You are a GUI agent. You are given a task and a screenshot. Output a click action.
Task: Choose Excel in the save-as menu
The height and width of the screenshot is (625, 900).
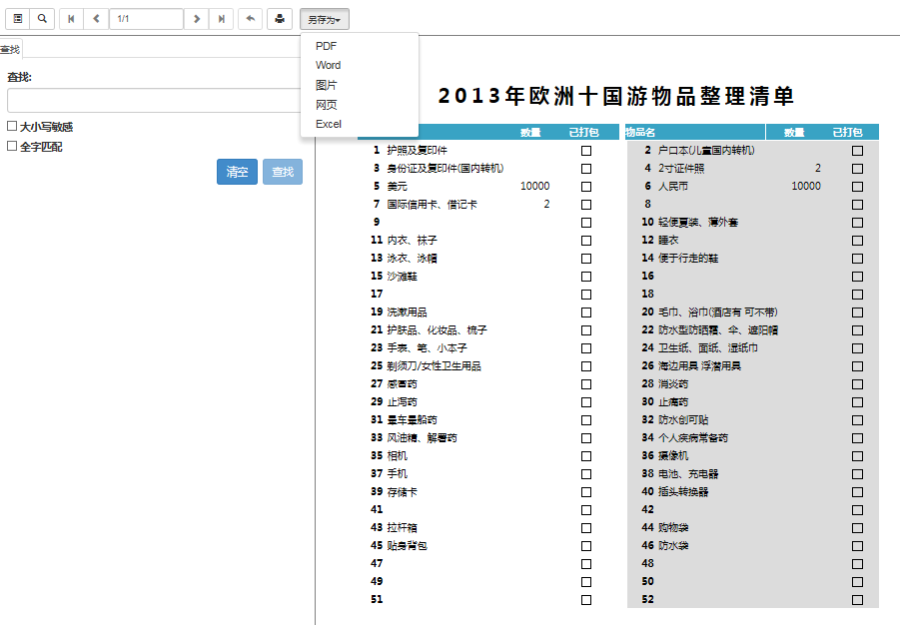coord(328,124)
